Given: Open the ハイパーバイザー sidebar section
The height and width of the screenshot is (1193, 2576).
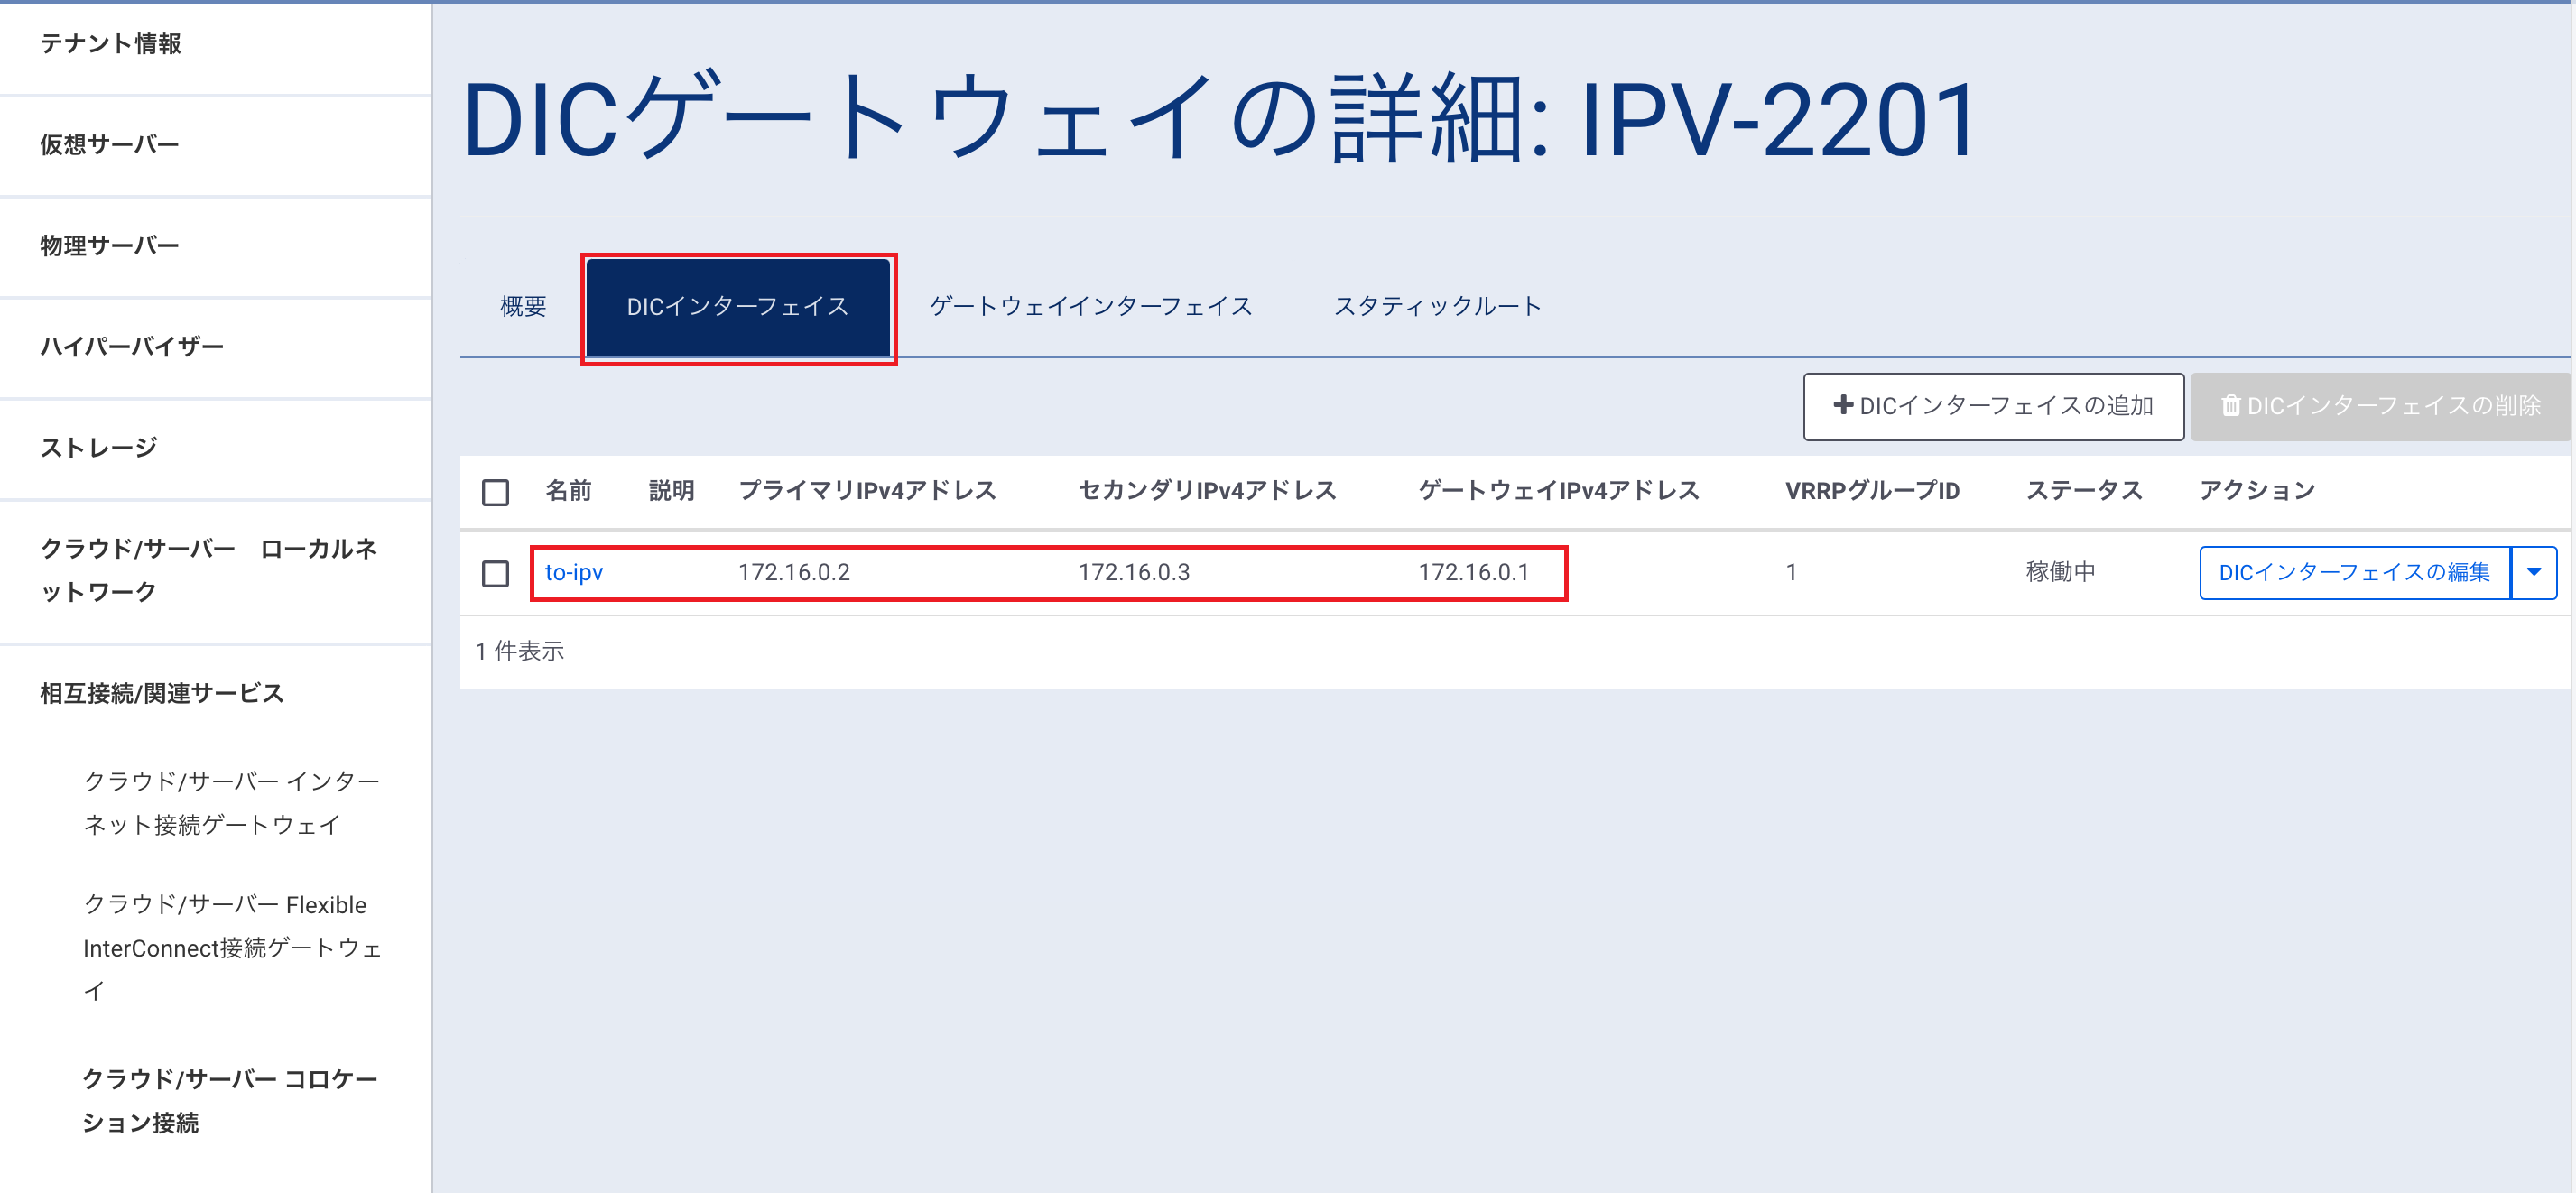Looking at the screenshot, I should (131, 347).
